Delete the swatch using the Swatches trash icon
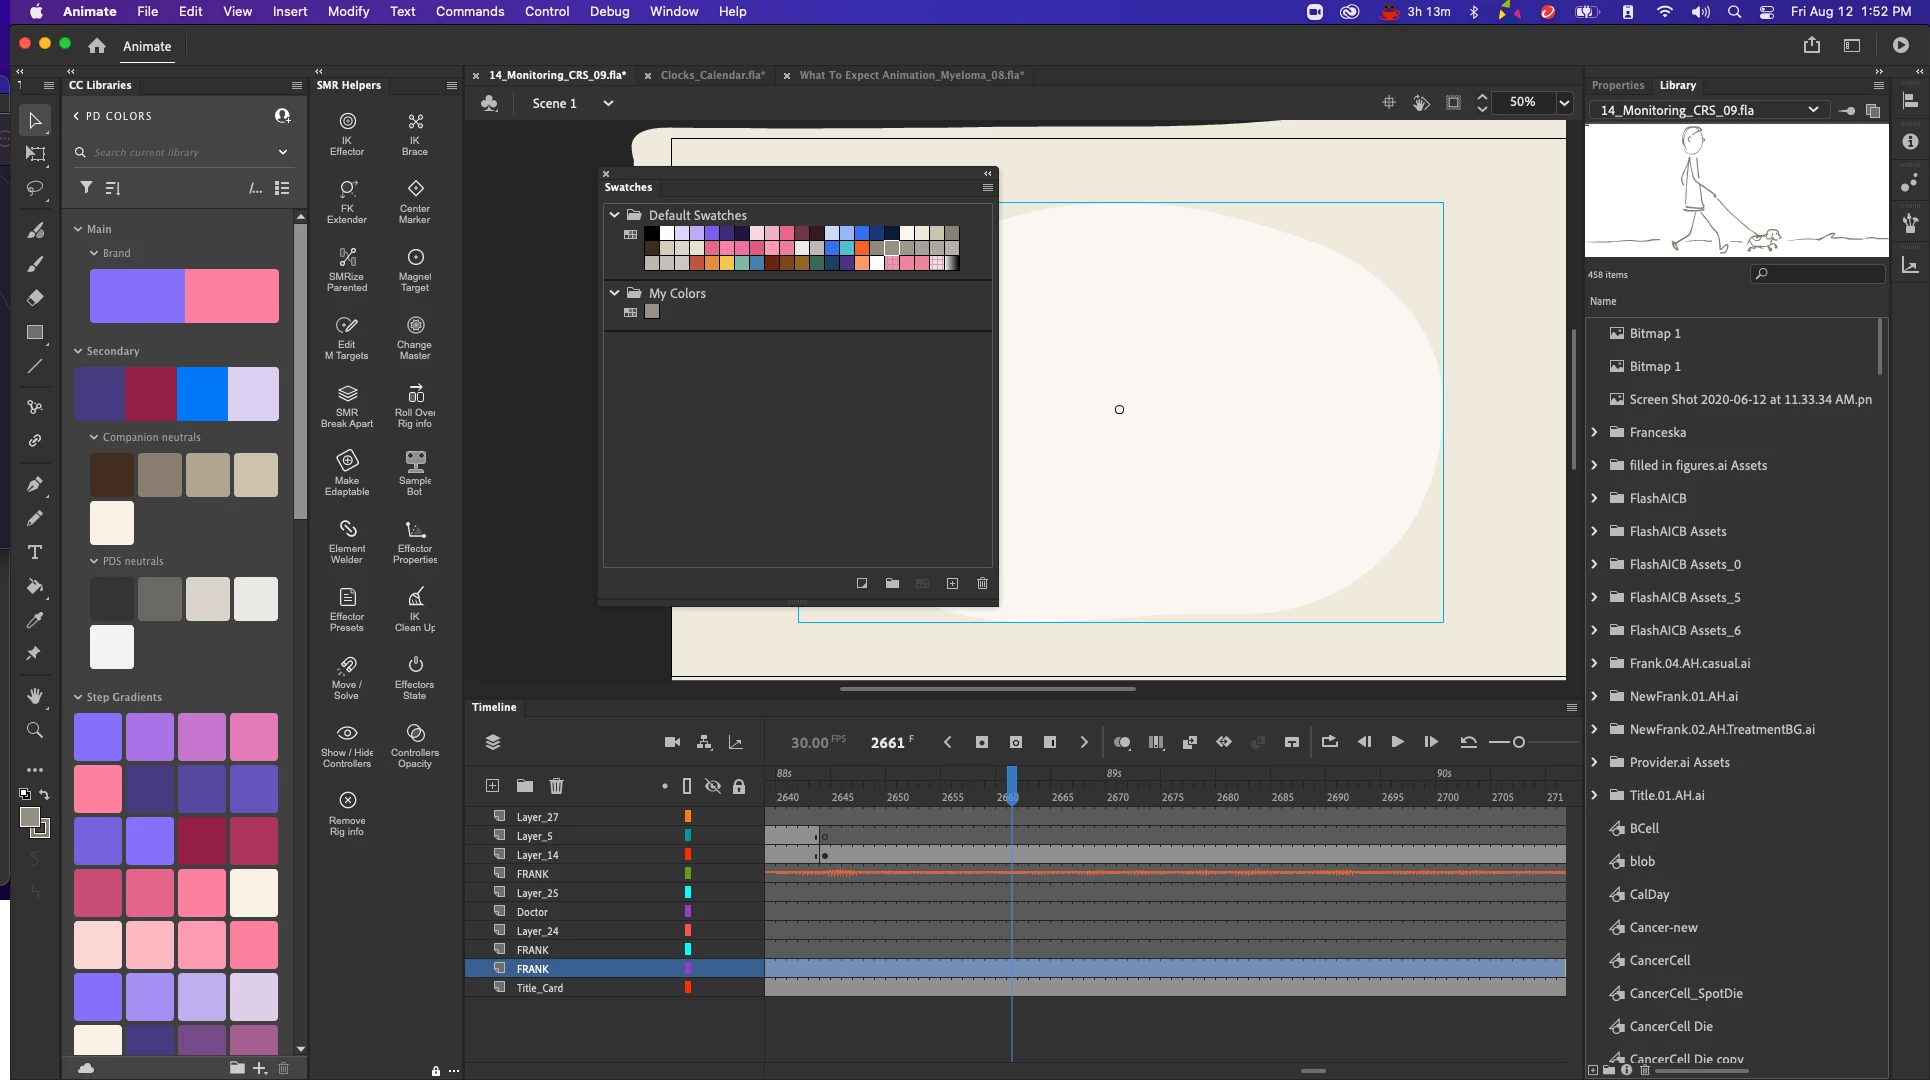 (982, 583)
